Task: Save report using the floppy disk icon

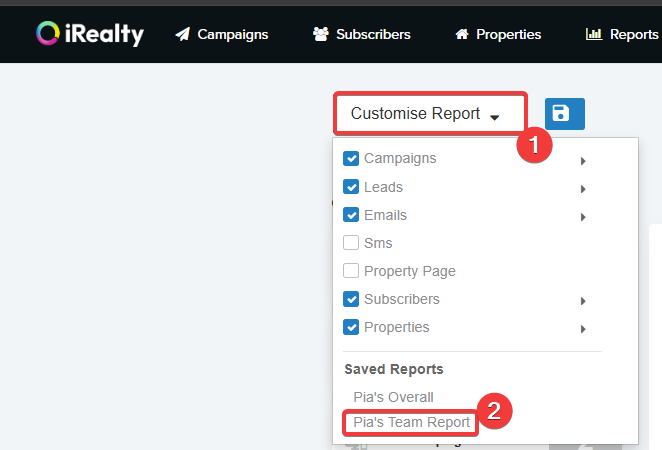Action: (565, 114)
